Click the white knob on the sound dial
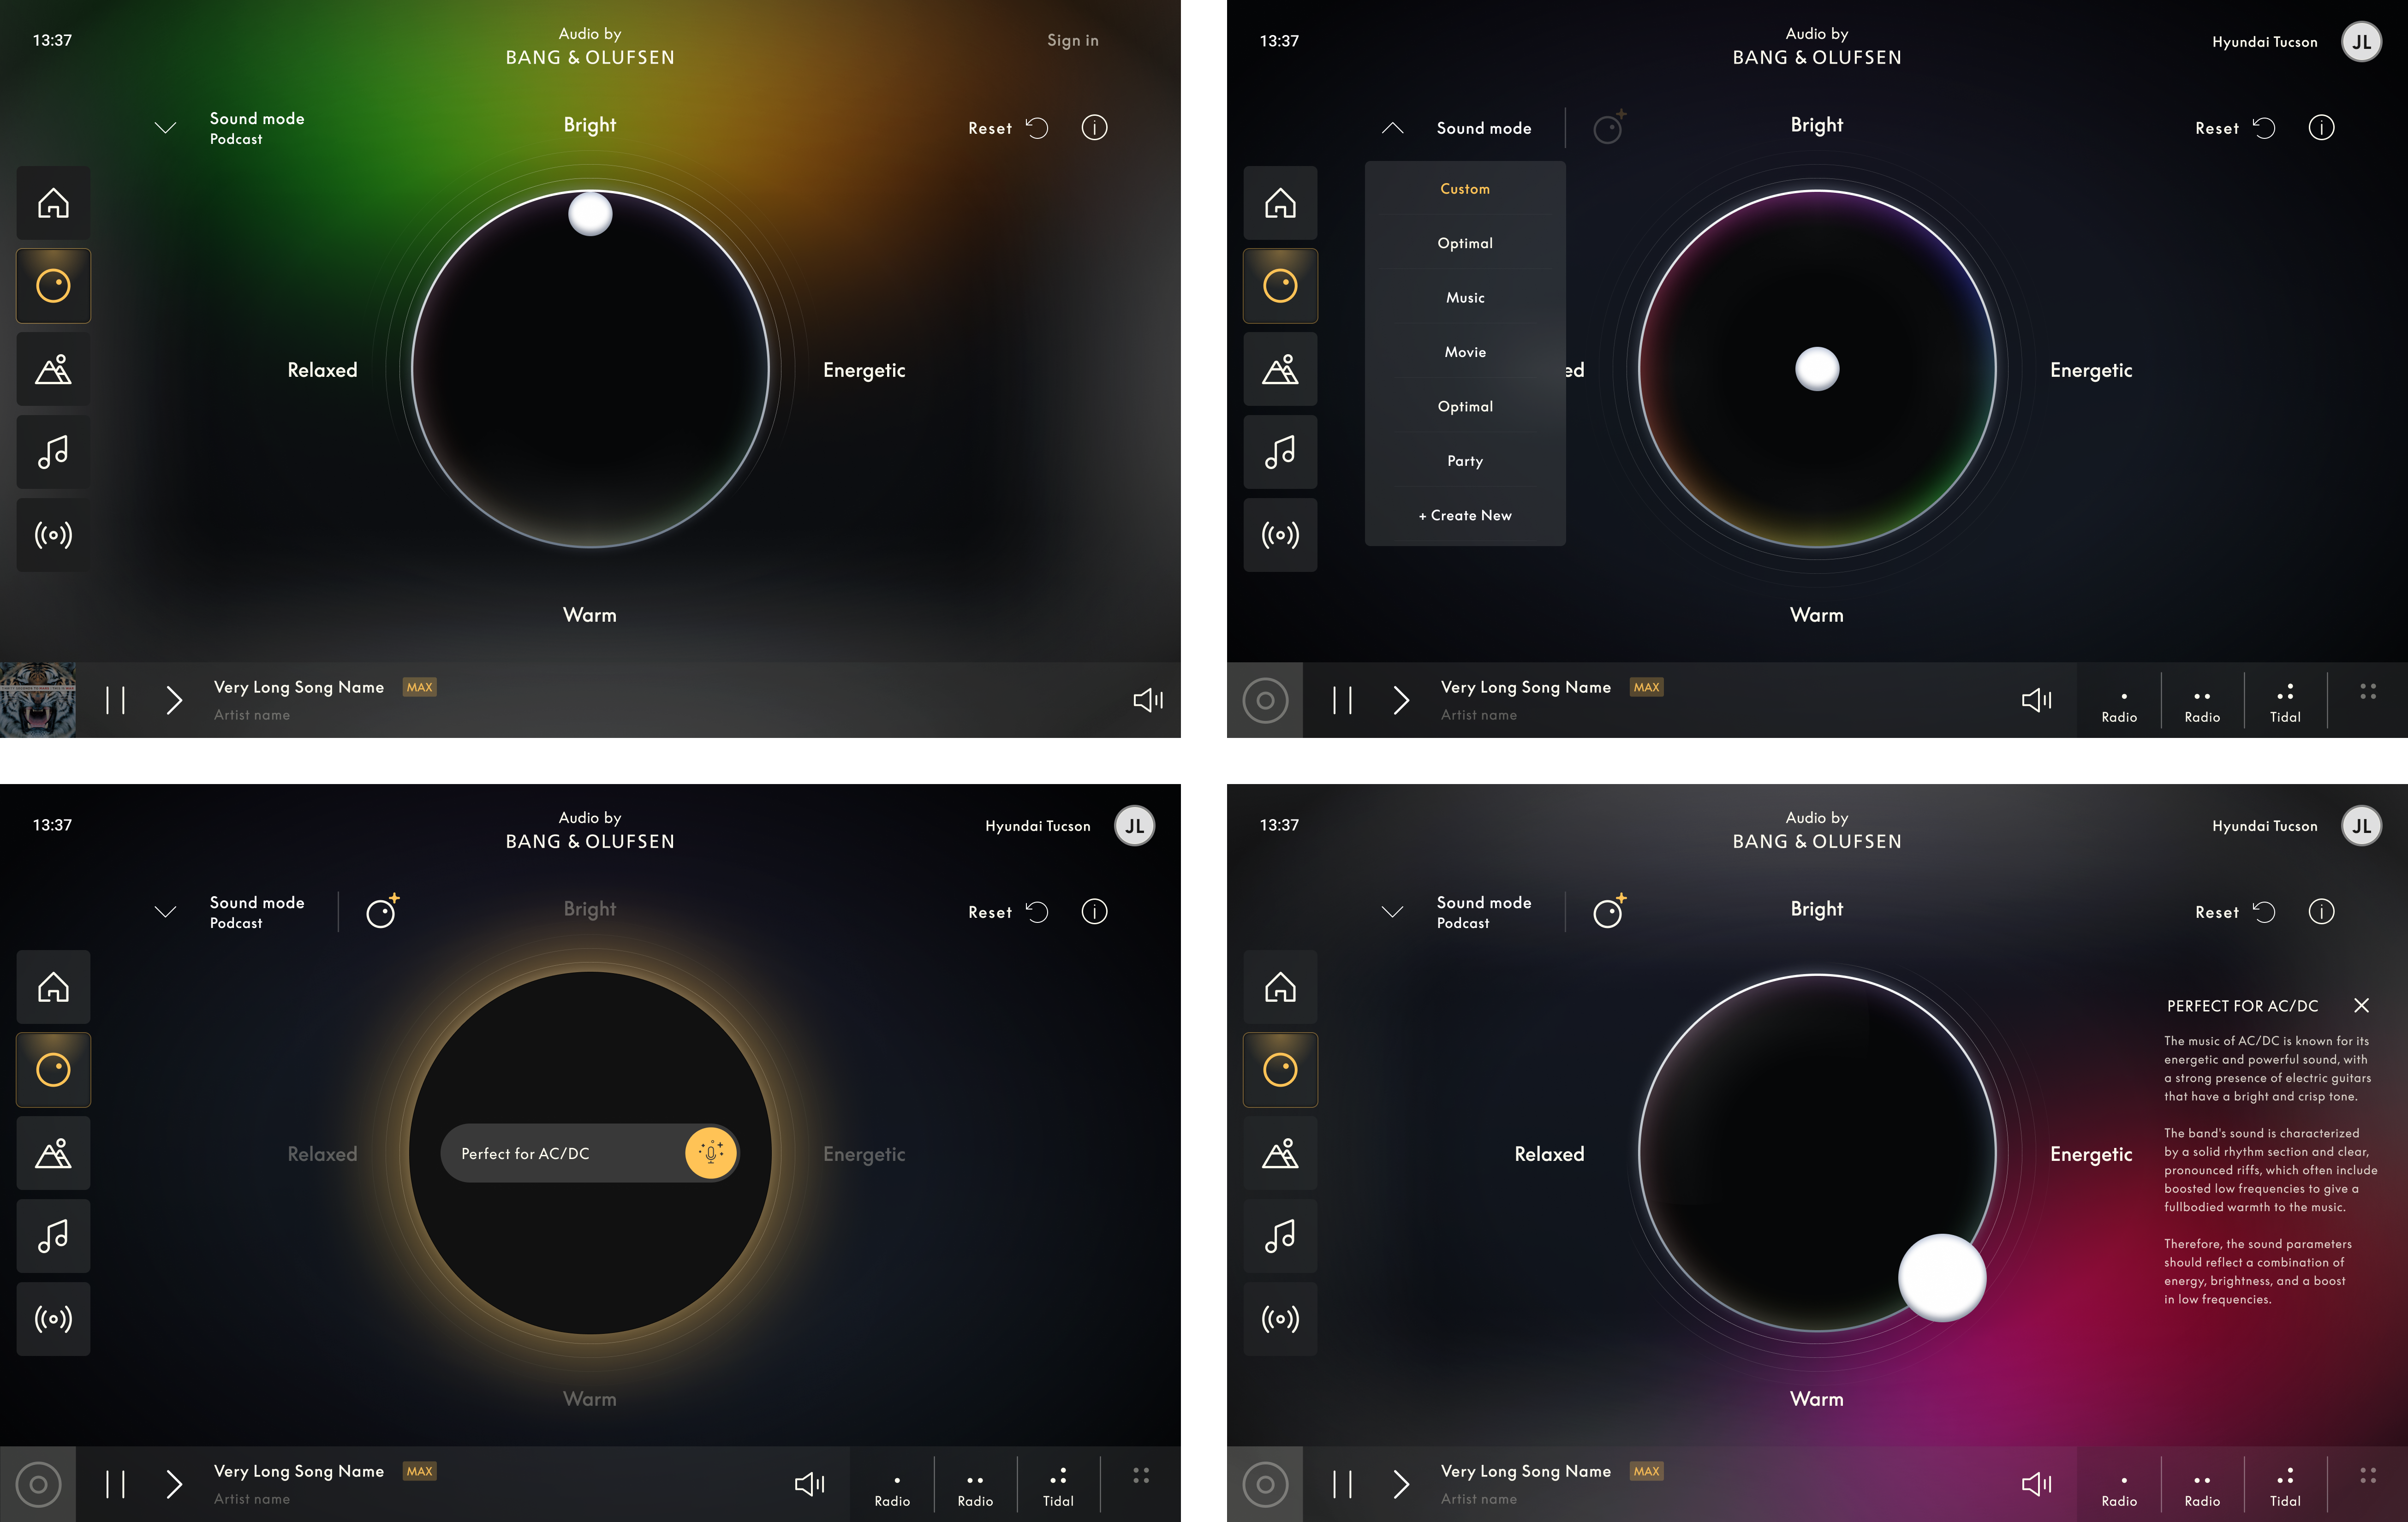The width and height of the screenshot is (2408, 1522). click(590, 213)
